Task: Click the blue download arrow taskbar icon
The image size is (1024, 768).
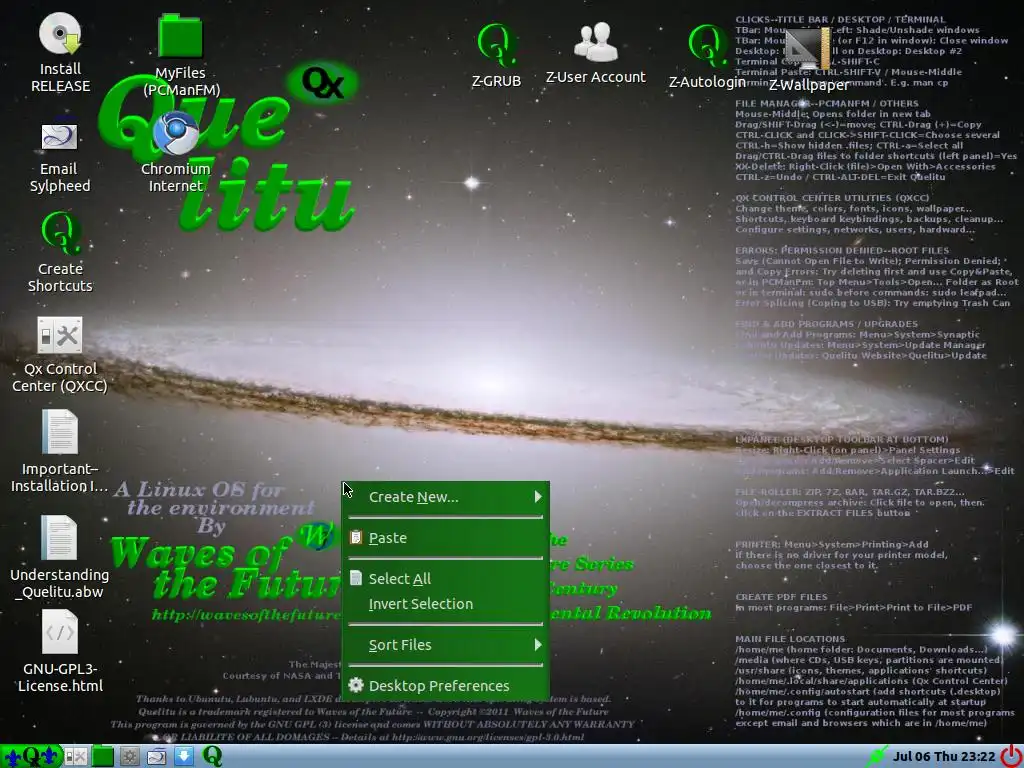Action: click(x=184, y=756)
